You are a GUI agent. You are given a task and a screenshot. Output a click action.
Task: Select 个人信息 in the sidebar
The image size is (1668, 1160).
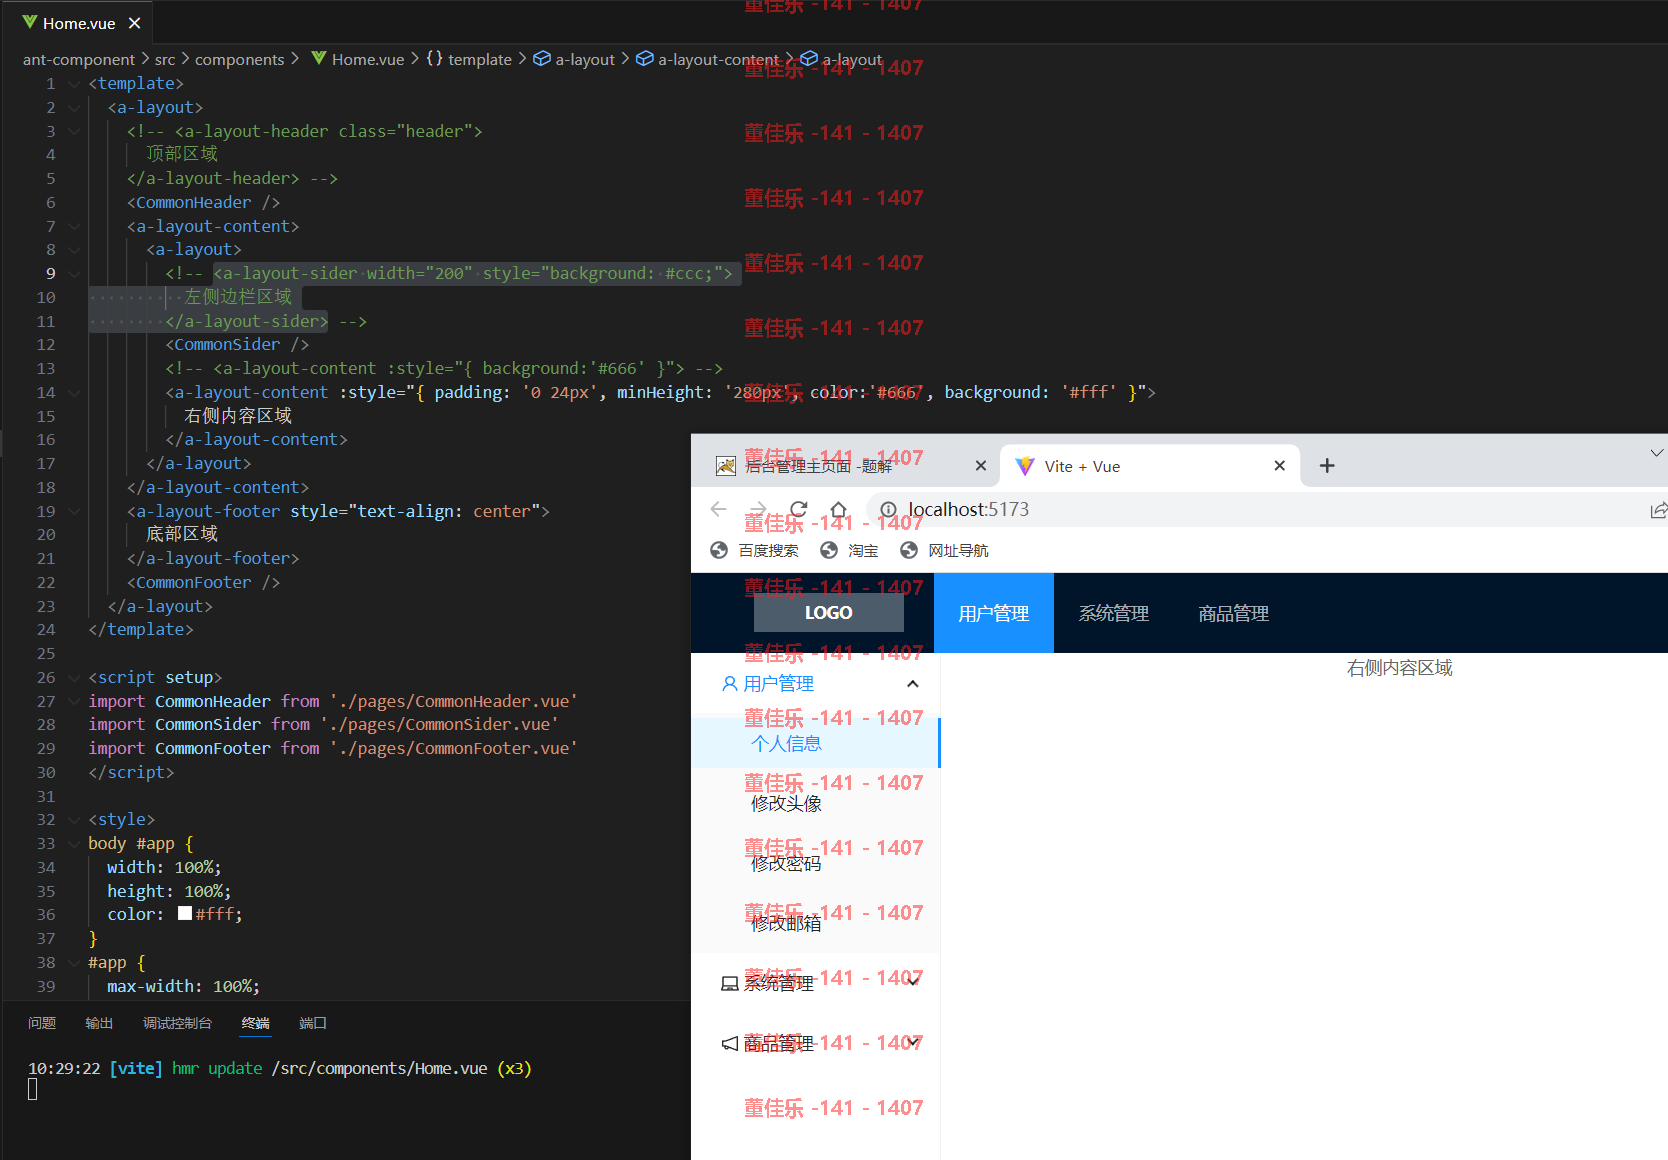(x=815, y=743)
